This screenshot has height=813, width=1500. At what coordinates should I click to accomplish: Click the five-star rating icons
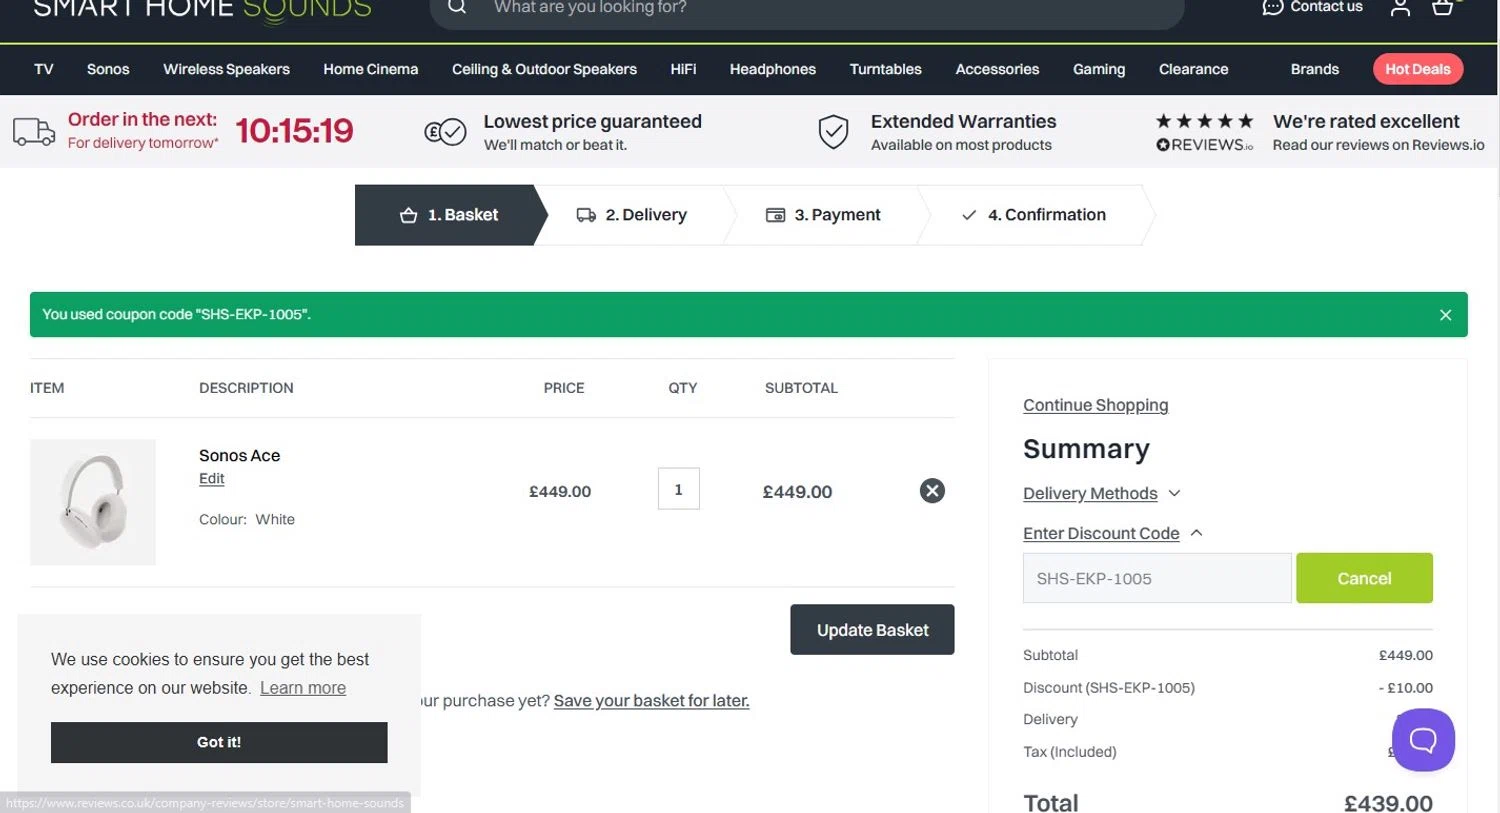(x=1204, y=121)
